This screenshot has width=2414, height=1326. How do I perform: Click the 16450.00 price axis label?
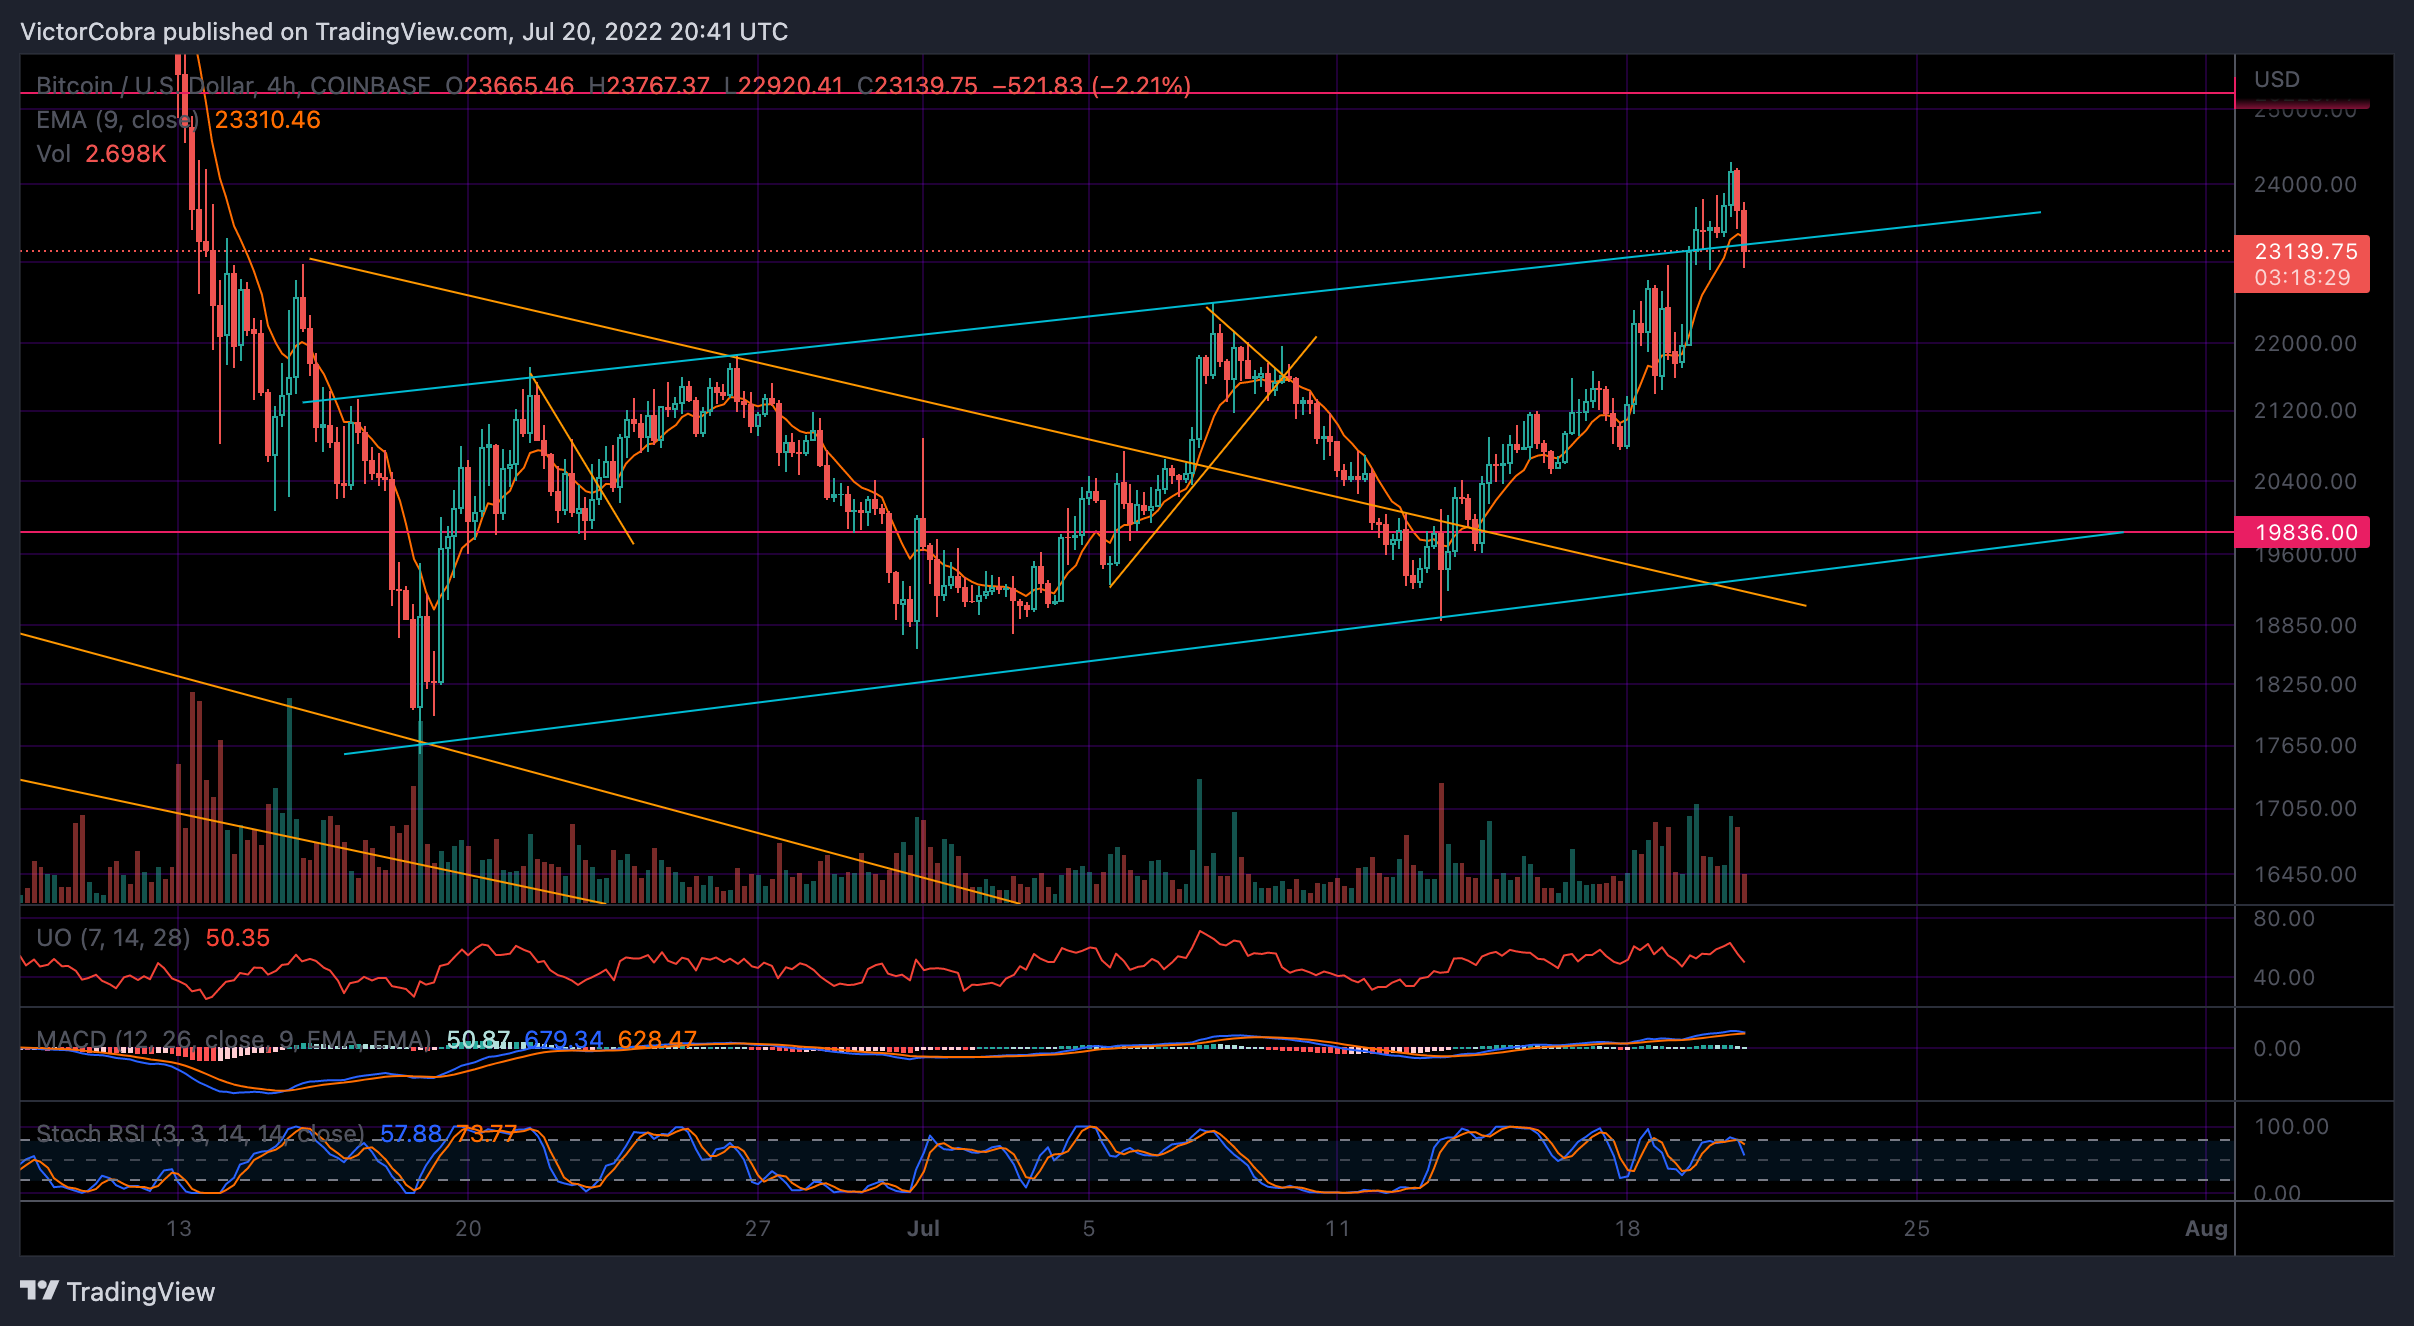[2306, 875]
